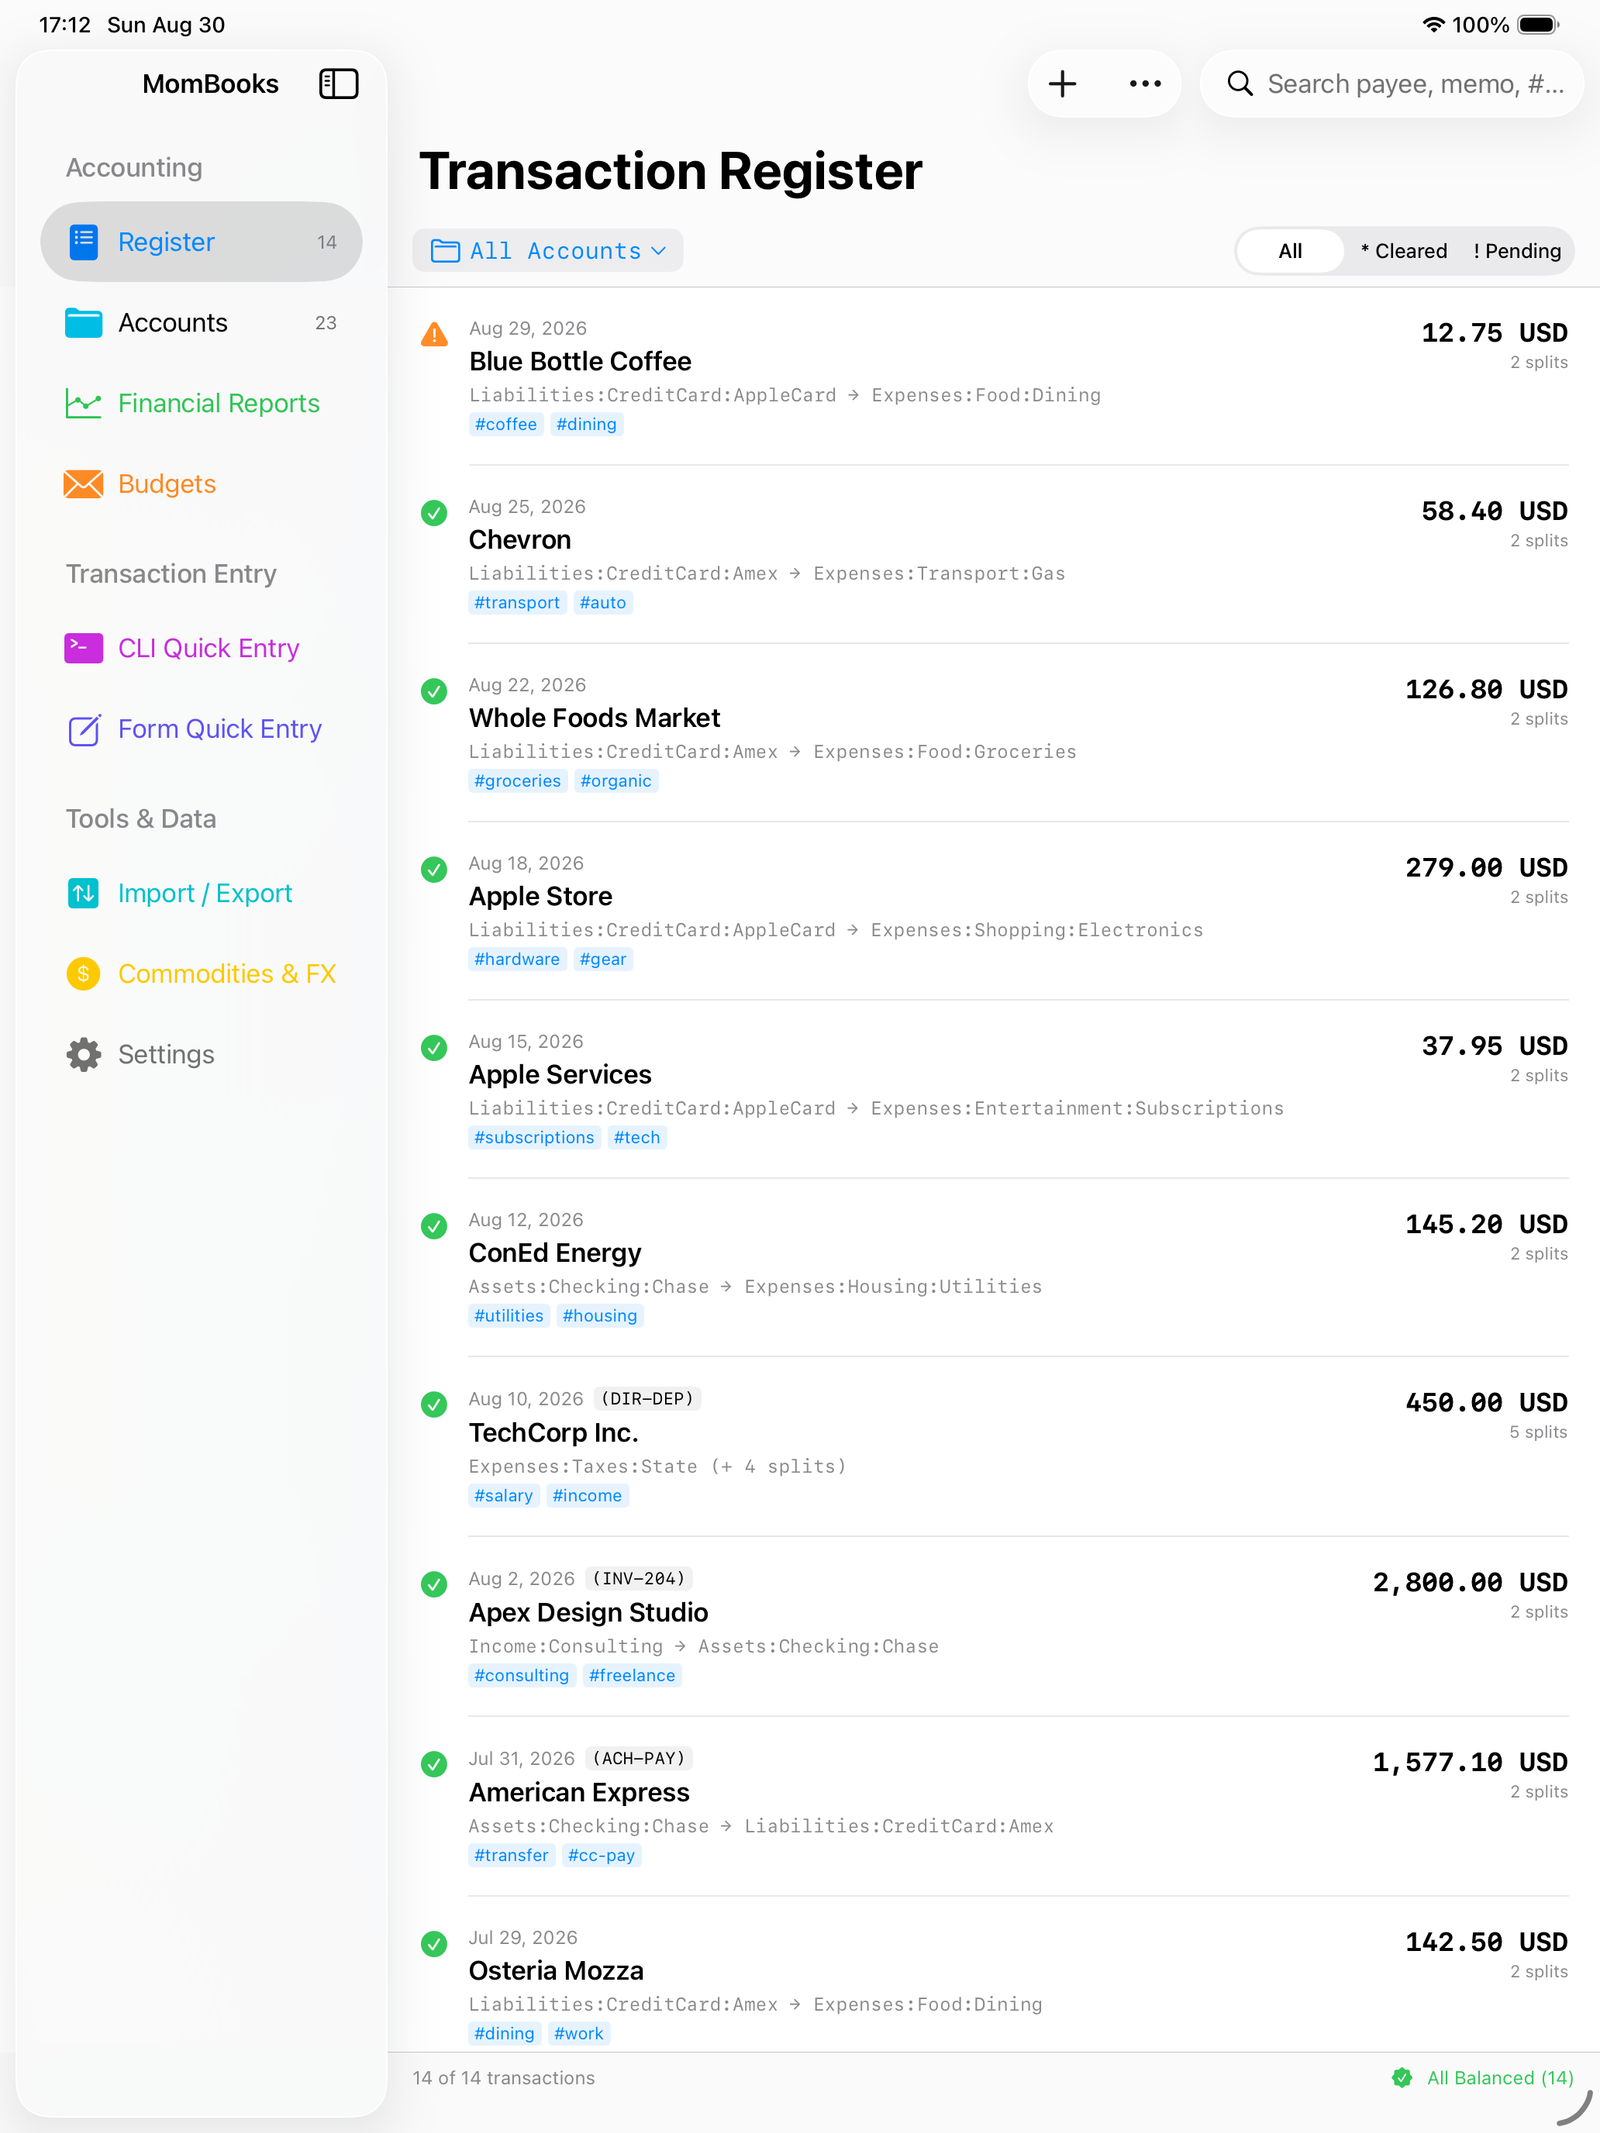Click the search magnifier icon
Viewport: 1600px width, 2133px height.
(1240, 84)
